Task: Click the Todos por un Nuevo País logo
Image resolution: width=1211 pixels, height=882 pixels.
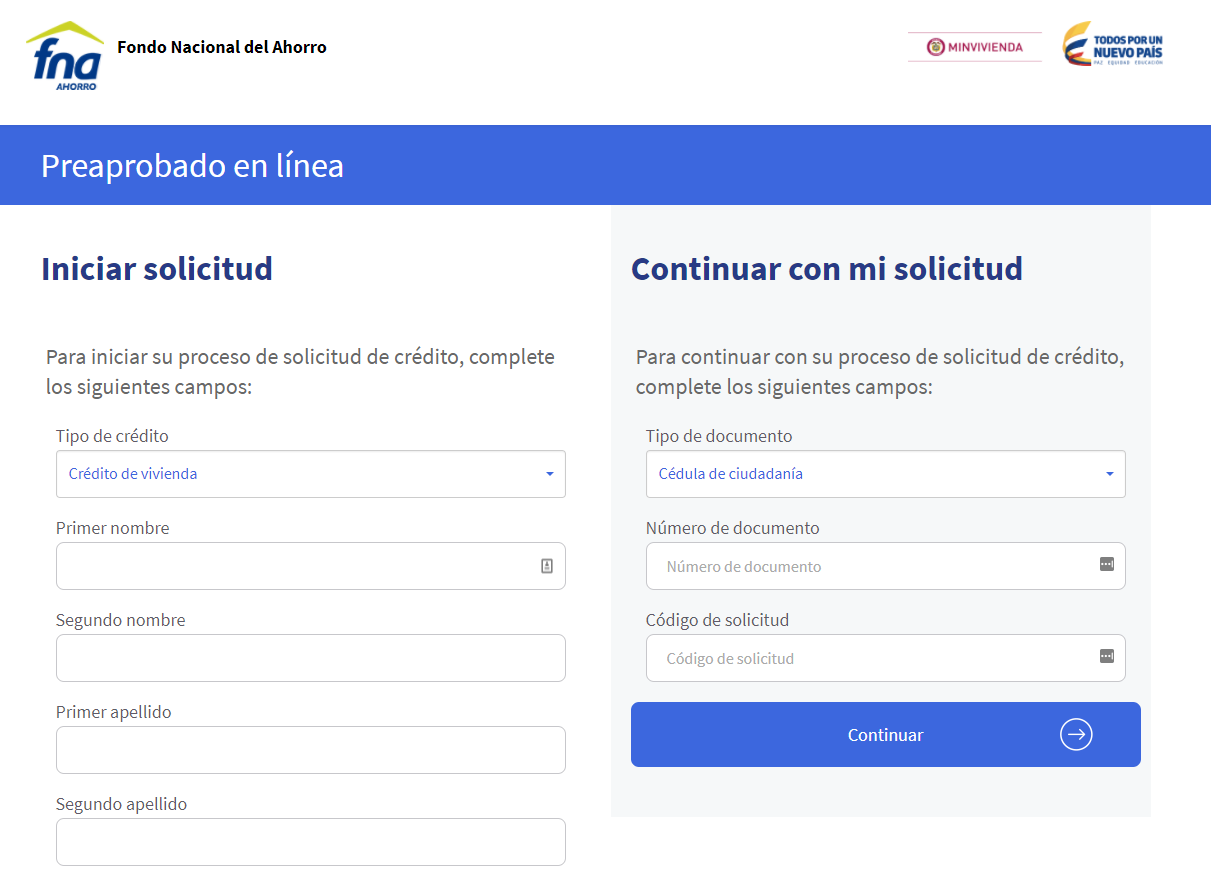Action: pos(1113,46)
